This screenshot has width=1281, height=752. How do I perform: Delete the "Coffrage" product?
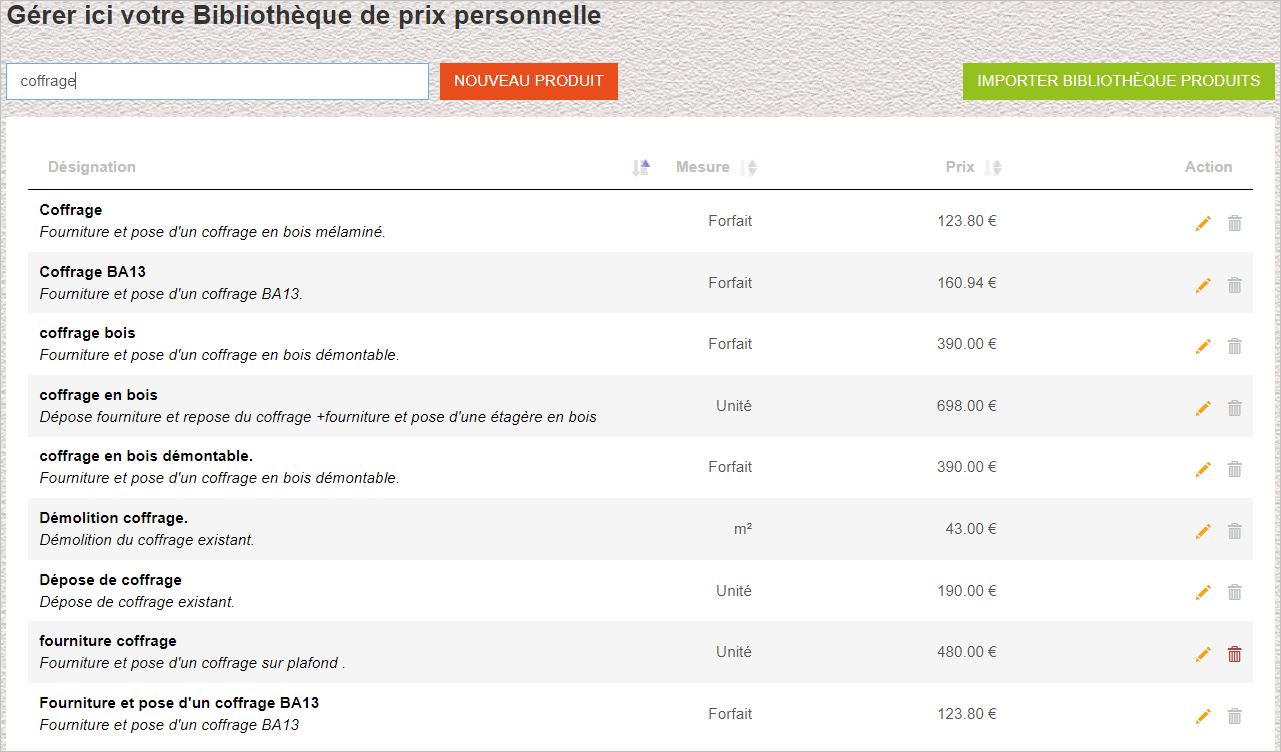pos(1234,223)
